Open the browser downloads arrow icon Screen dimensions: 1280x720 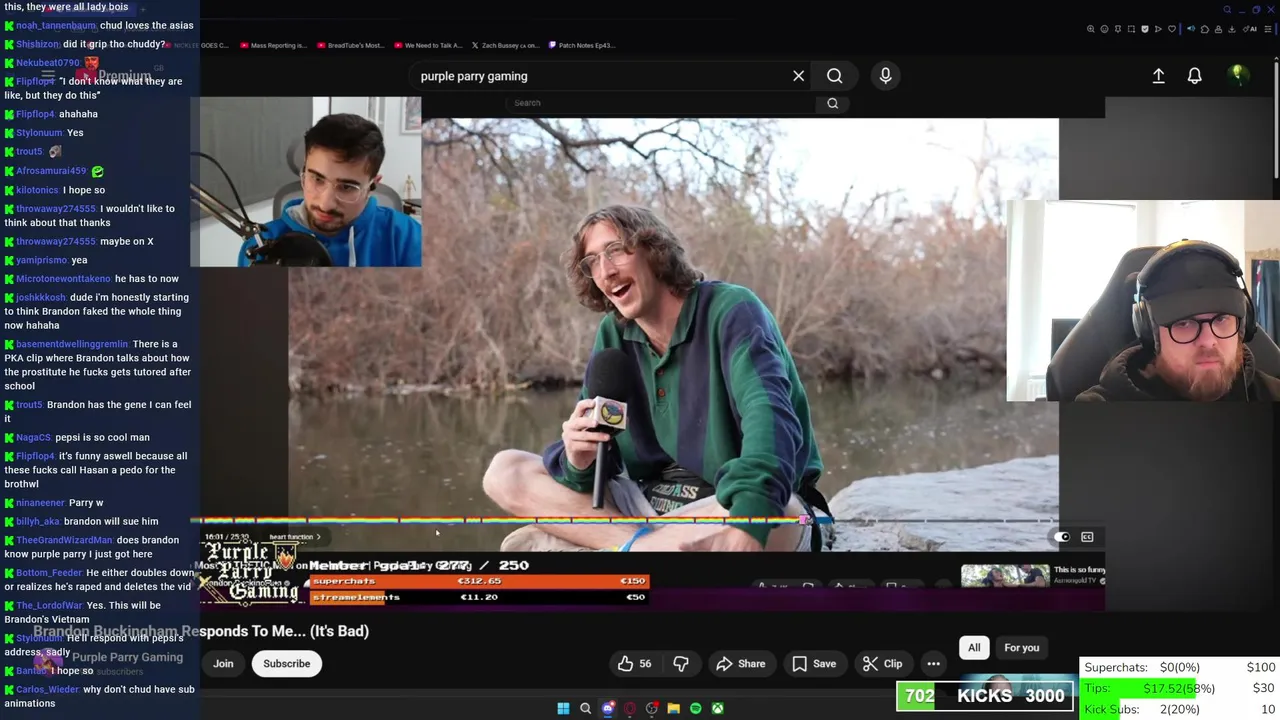(x=1232, y=29)
